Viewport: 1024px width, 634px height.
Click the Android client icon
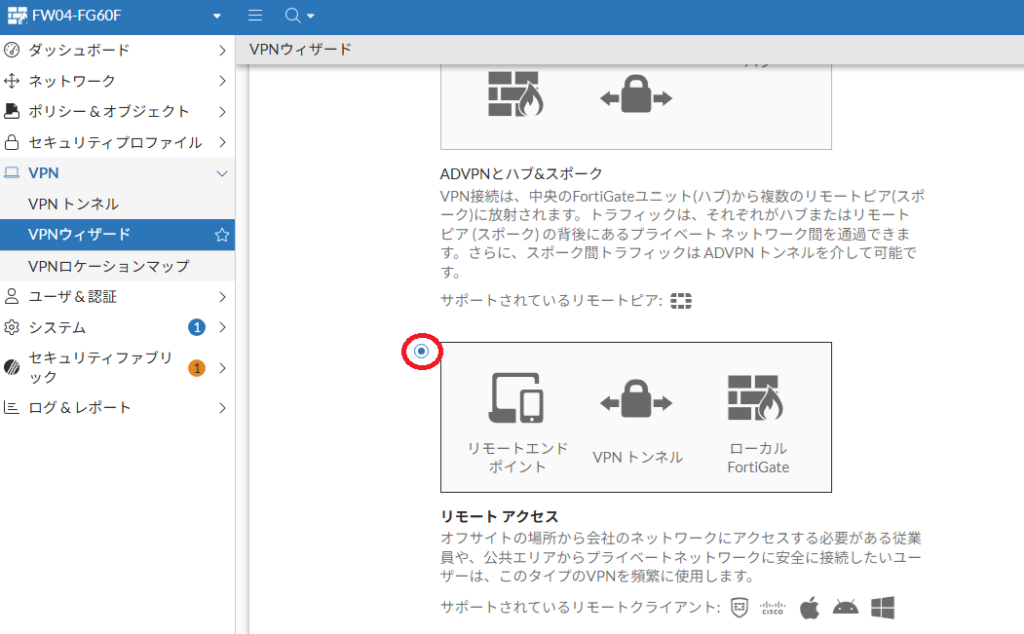click(x=846, y=608)
